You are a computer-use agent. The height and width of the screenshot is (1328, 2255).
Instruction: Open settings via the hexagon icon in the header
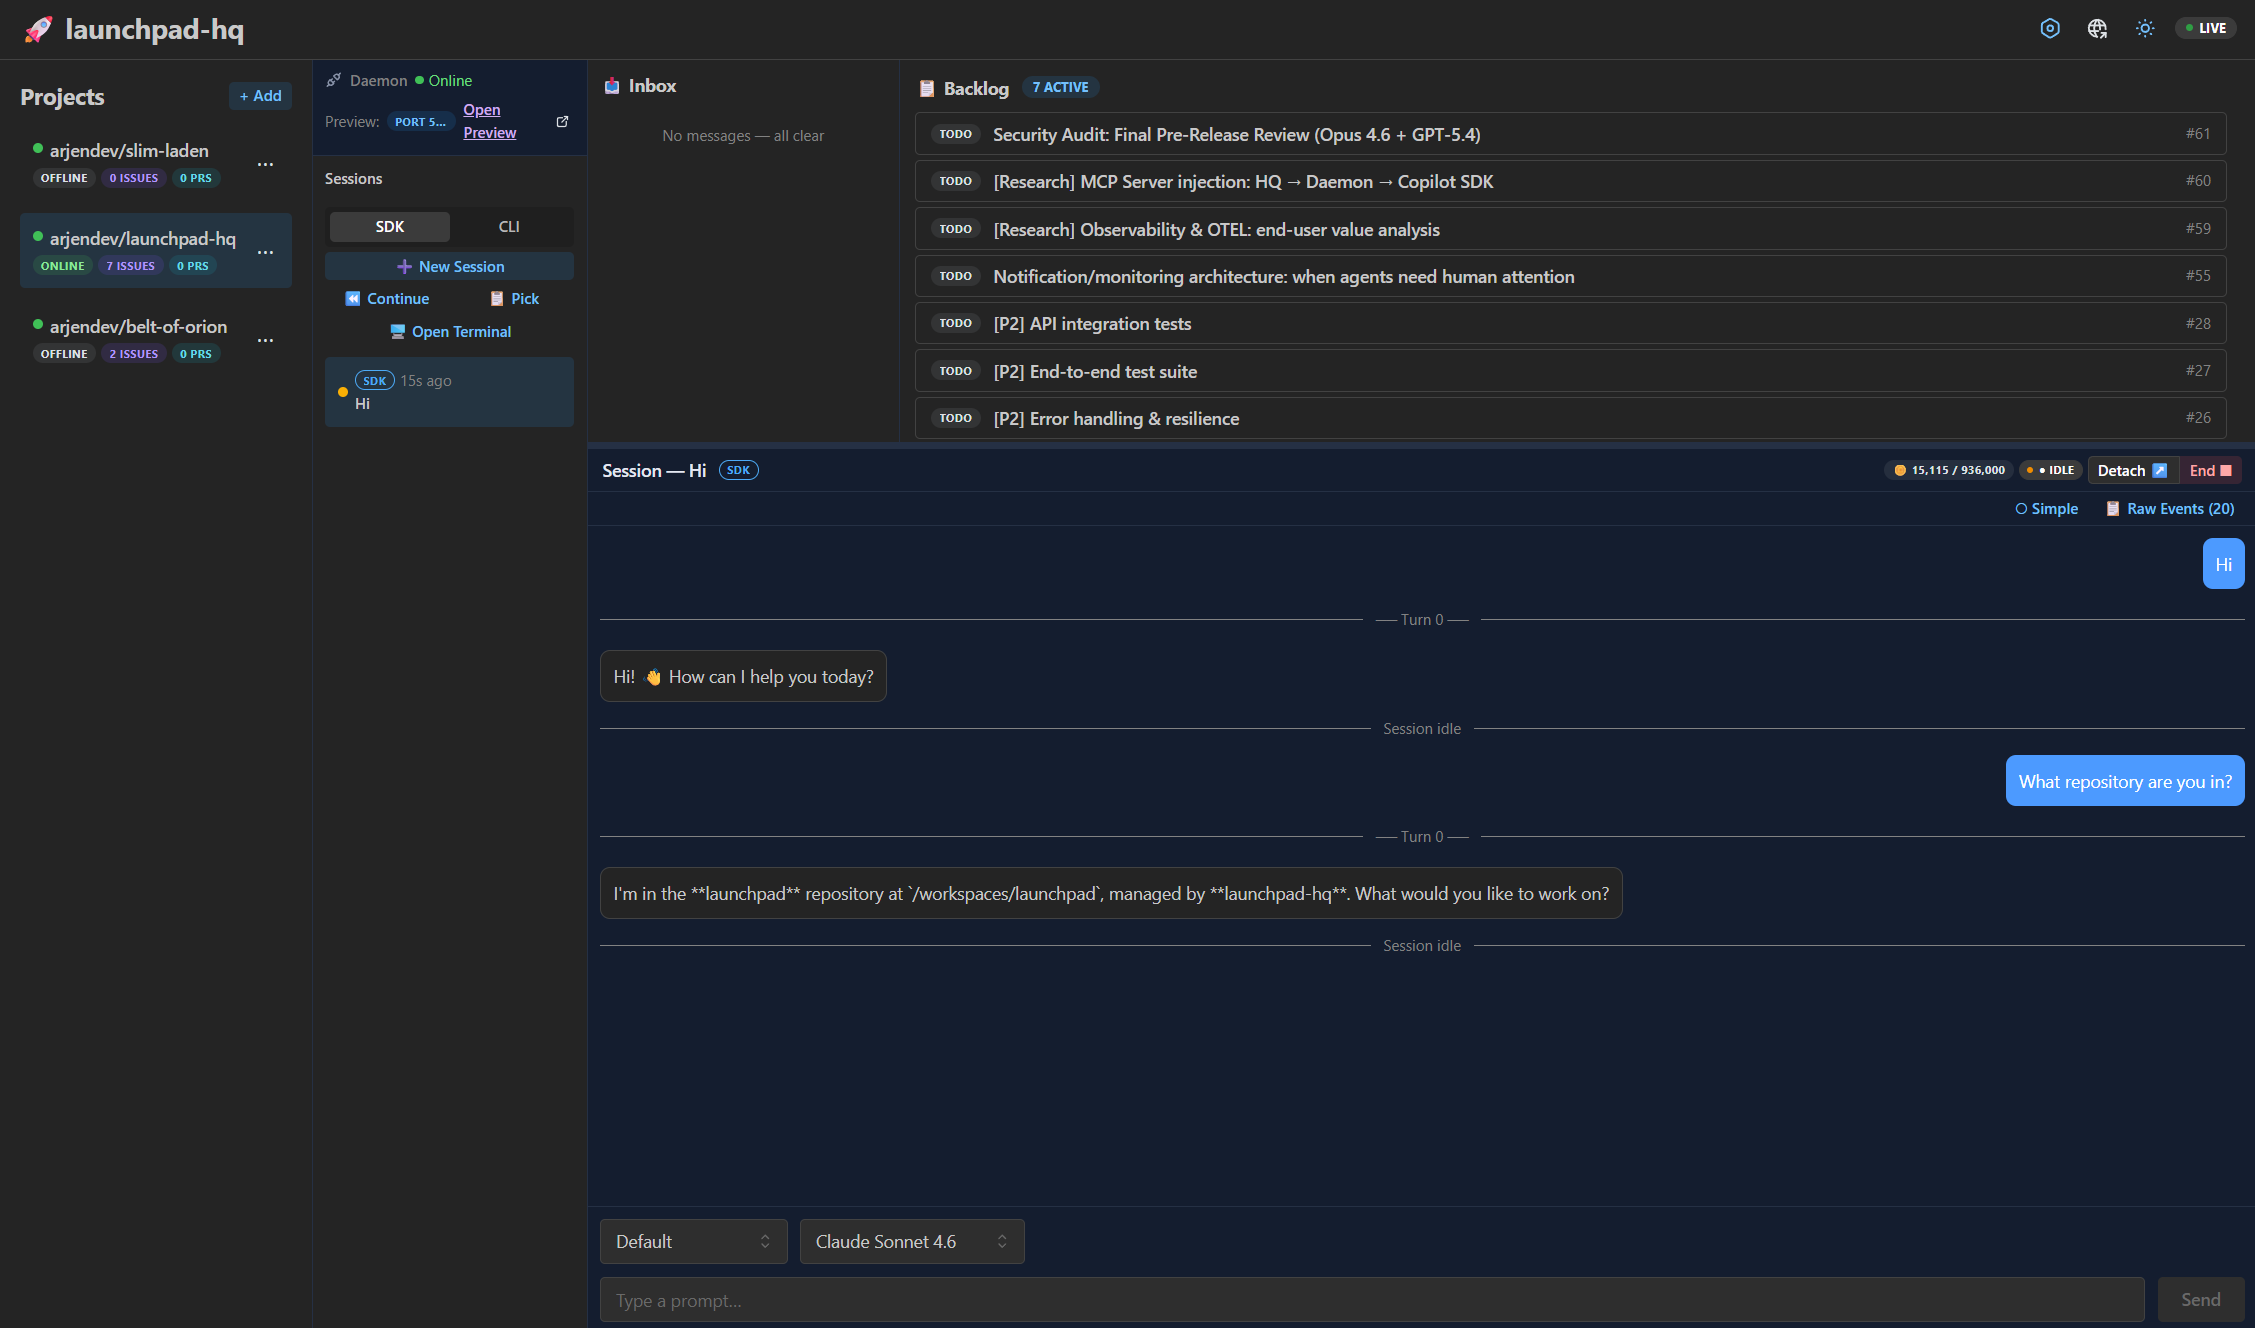2049,28
